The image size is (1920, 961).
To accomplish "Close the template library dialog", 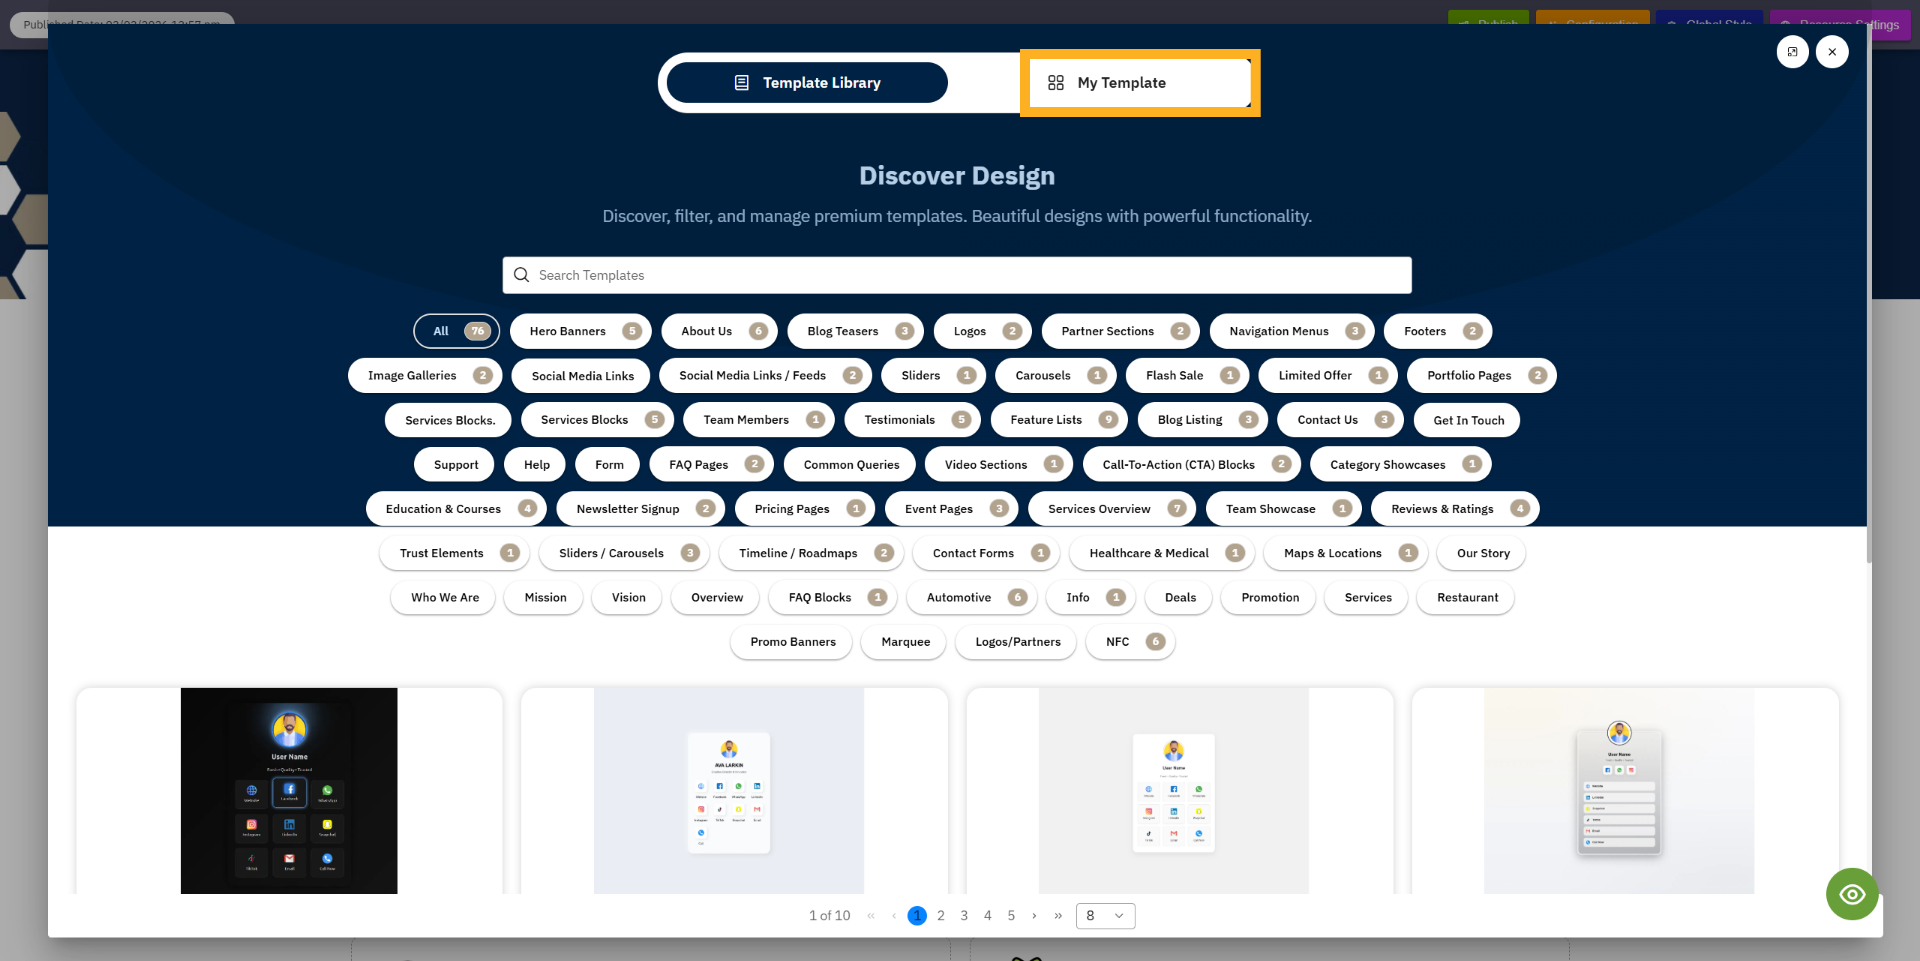I will (x=1832, y=52).
